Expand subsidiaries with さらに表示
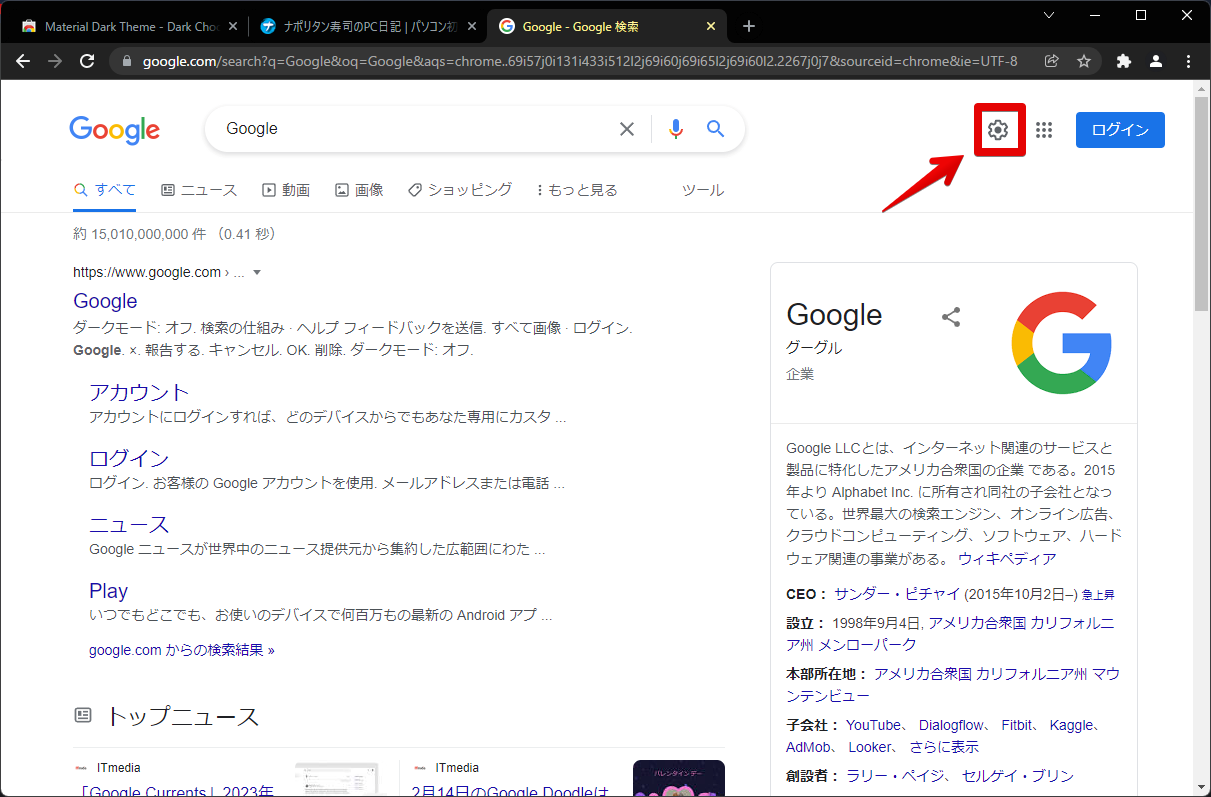The image size is (1211, 797). [944, 747]
